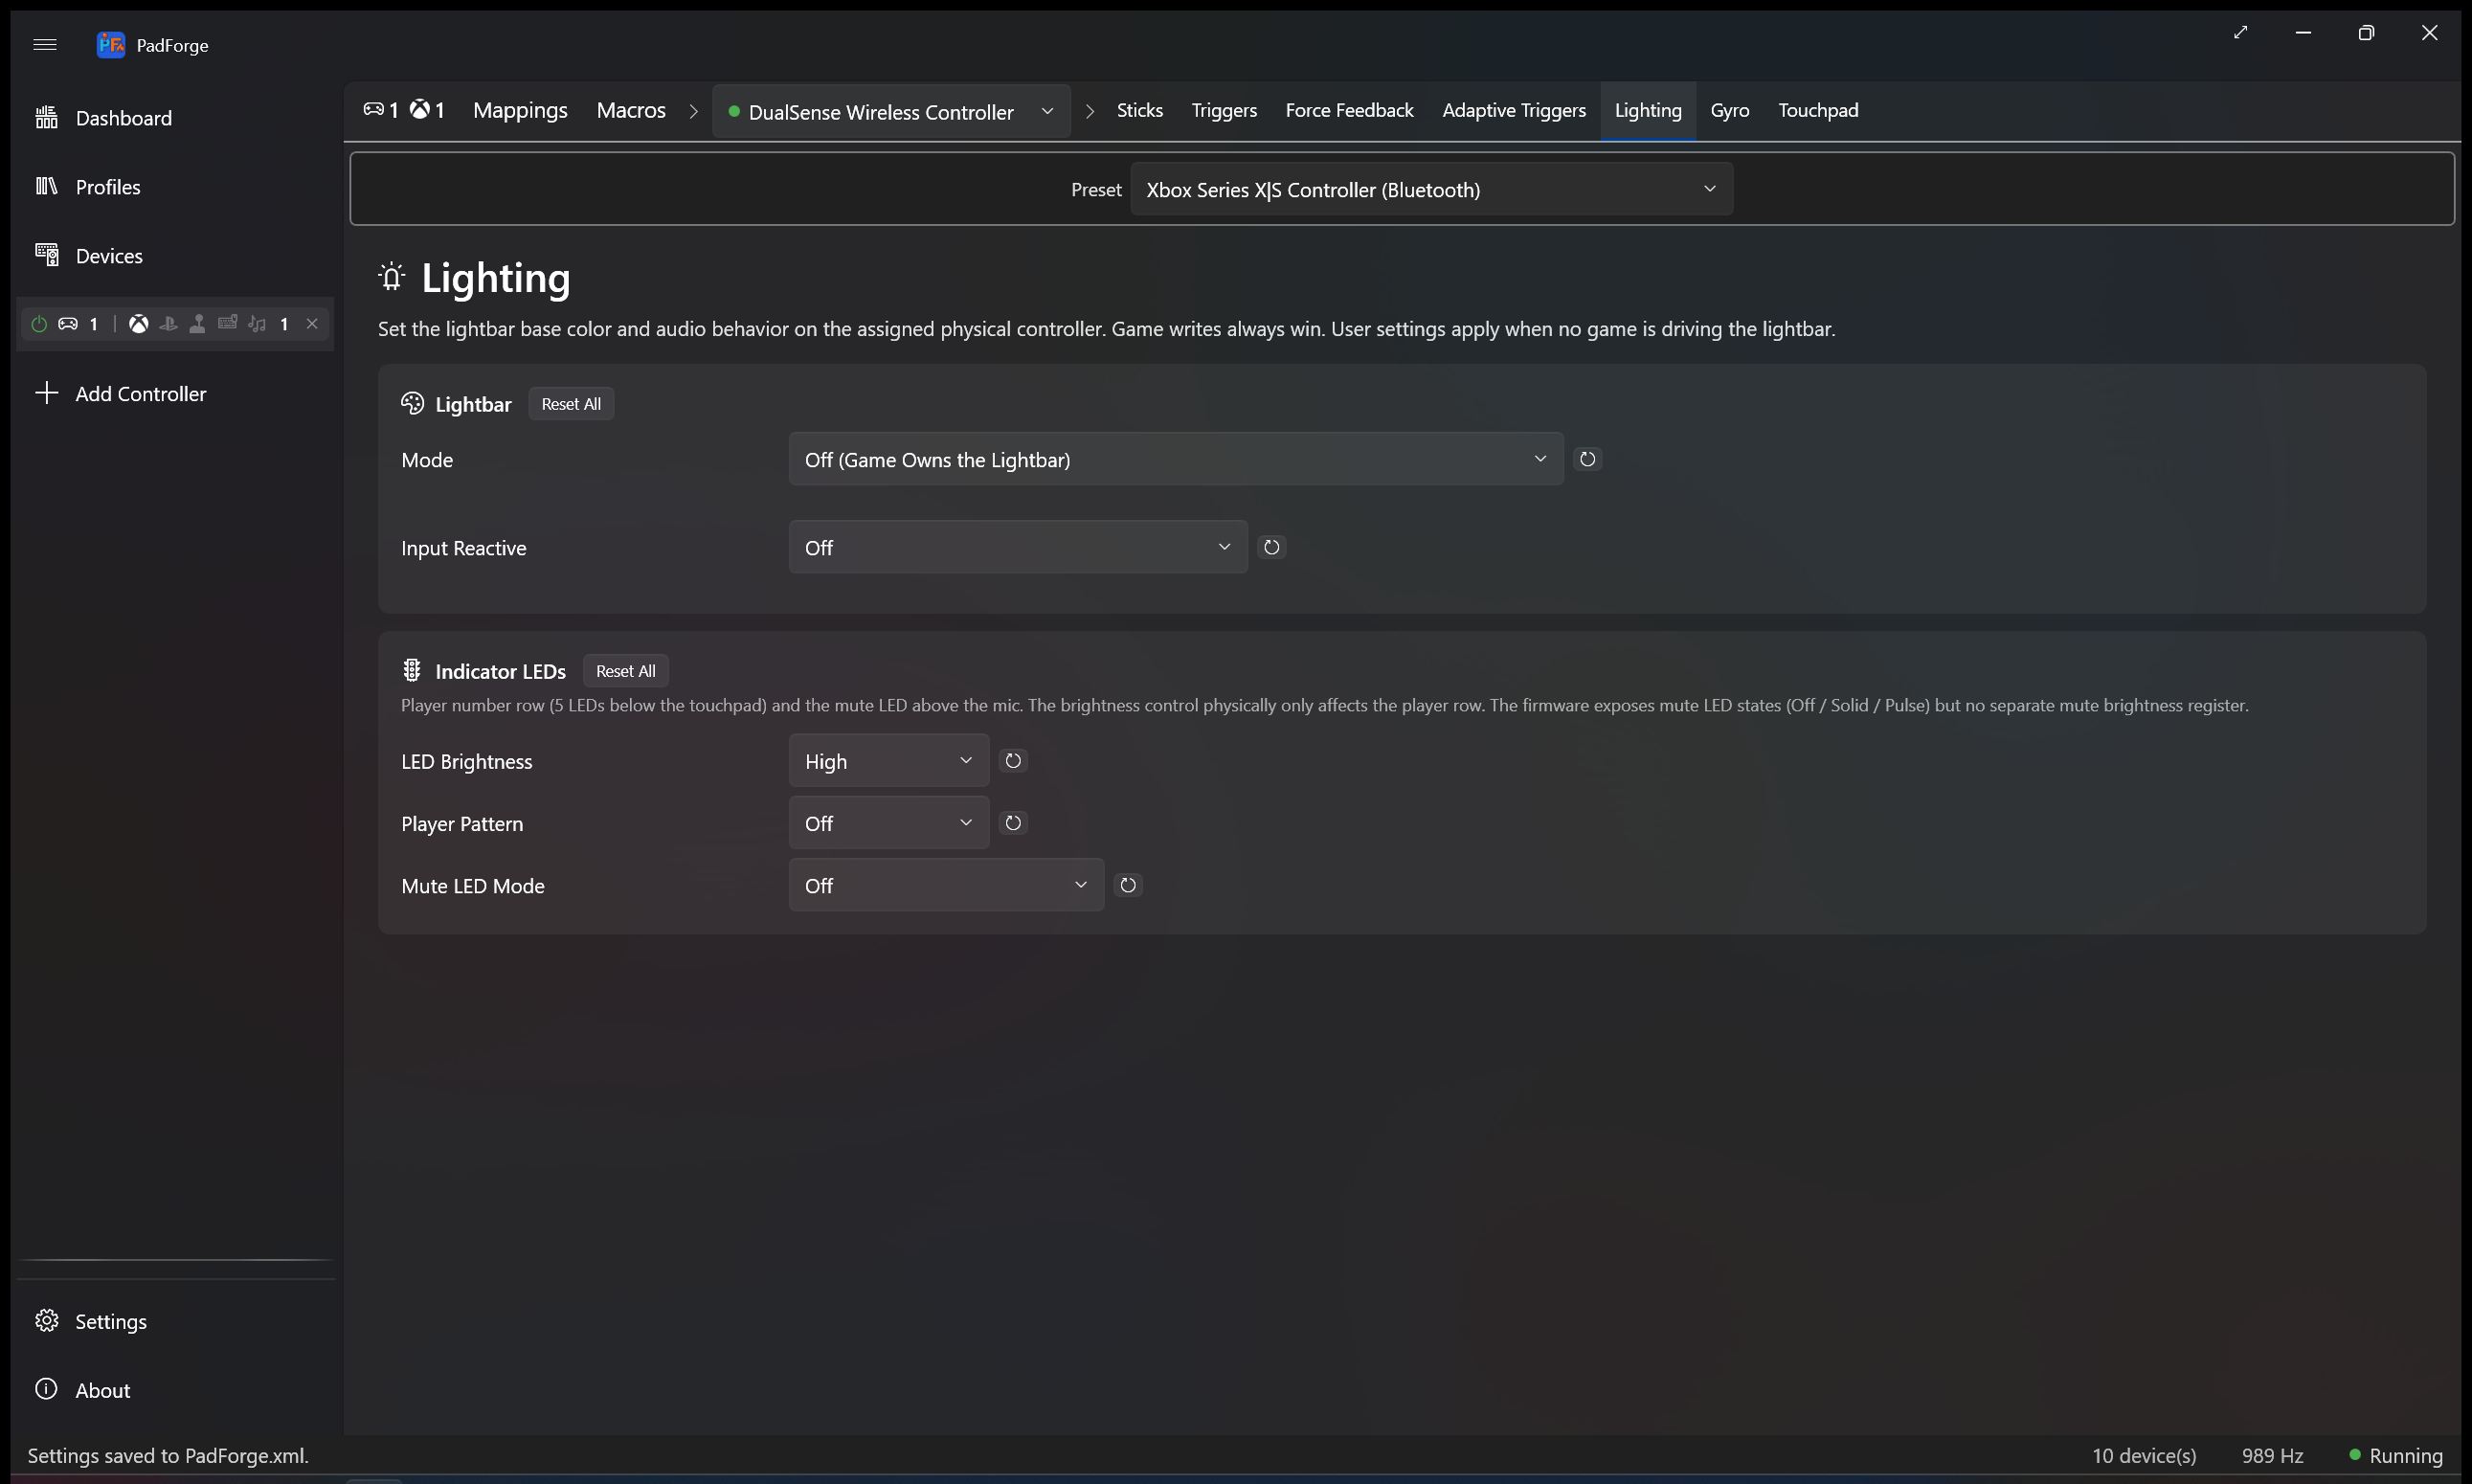Switch to the Macros tab
Screen dimensions: 2472x1484
coord(631,110)
